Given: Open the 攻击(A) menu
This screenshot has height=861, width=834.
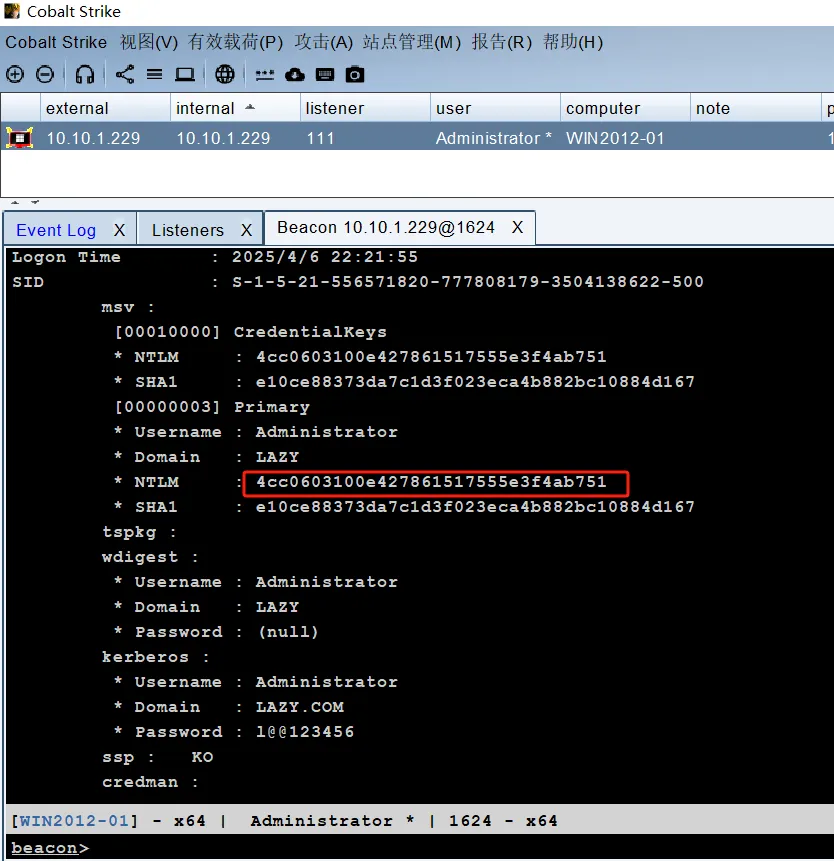Looking at the screenshot, I should [323, 42].
